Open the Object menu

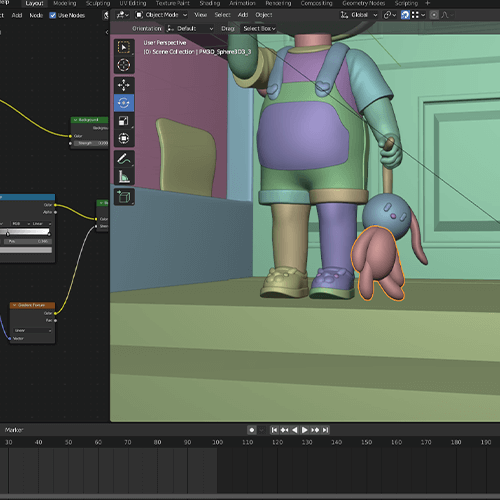[x=264, y=15]
